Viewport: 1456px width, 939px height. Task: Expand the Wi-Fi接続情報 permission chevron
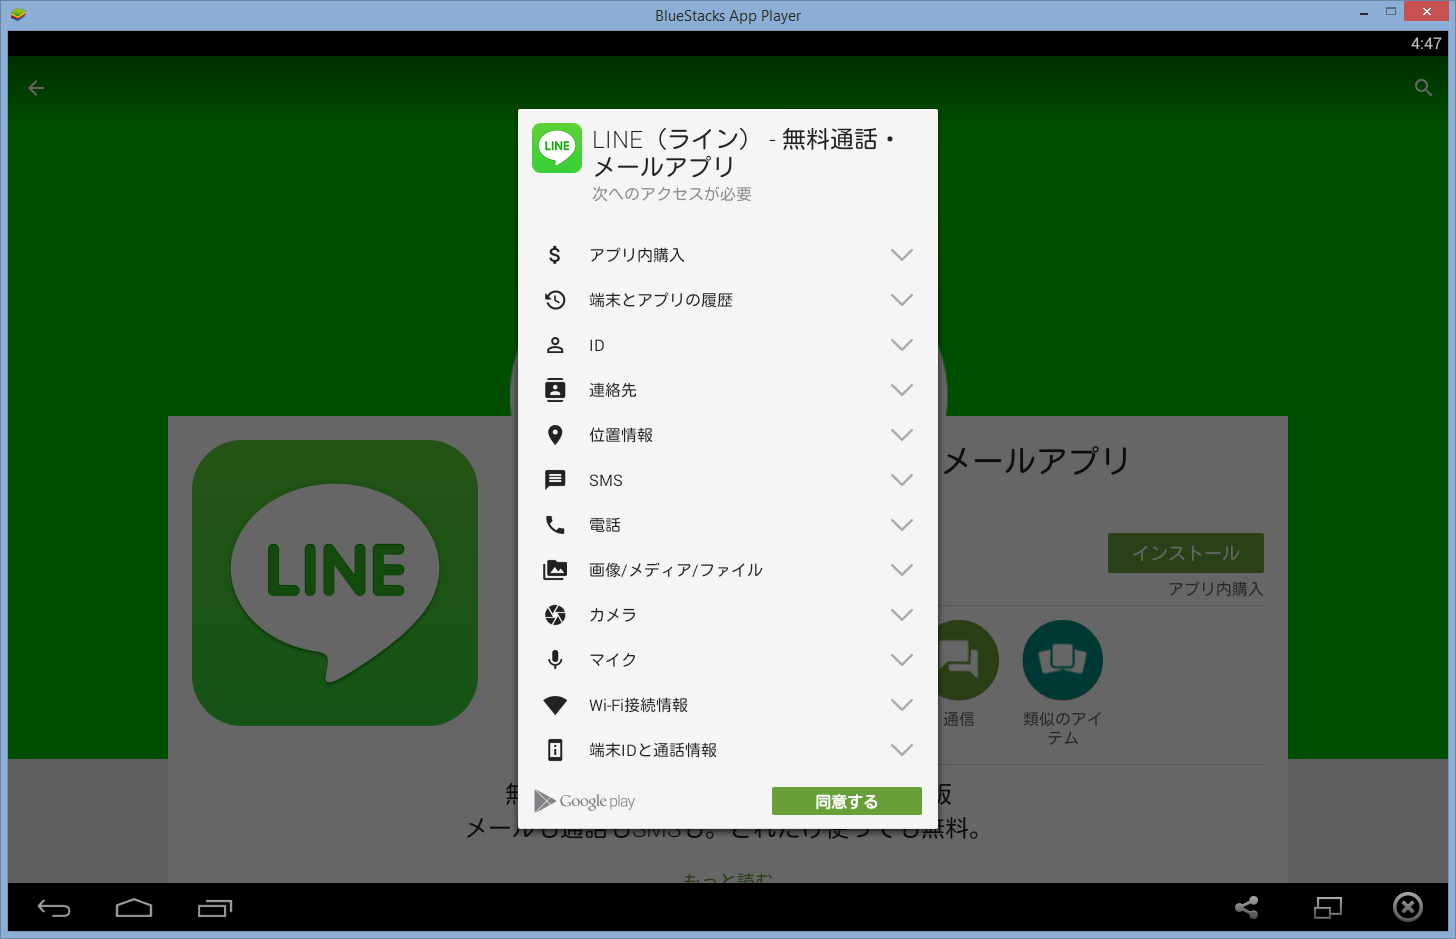pyautogui.click(x=902, y=705)
